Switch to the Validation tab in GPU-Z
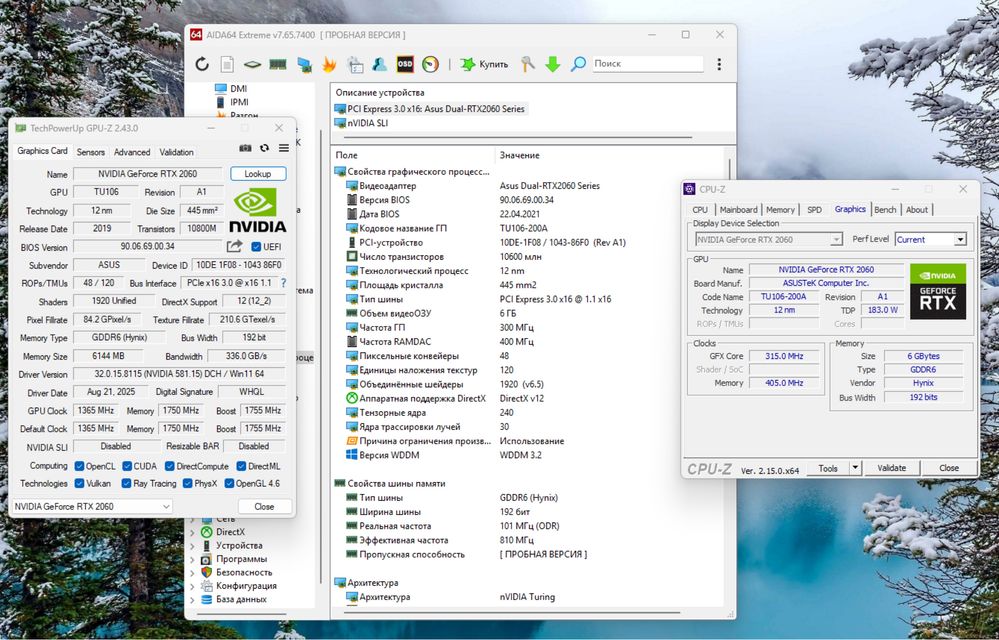The width and height of the screenshot is (999, 640). [x=176, y=152]
